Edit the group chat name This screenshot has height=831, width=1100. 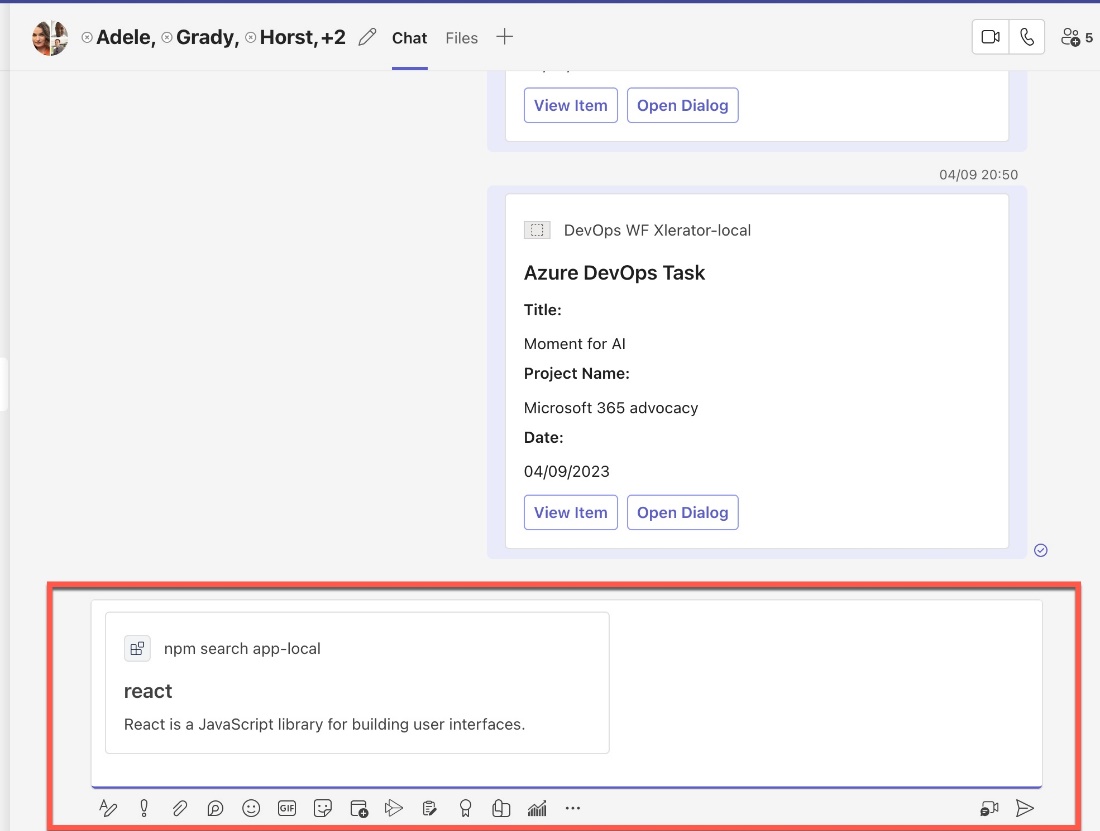coord(367,36)
